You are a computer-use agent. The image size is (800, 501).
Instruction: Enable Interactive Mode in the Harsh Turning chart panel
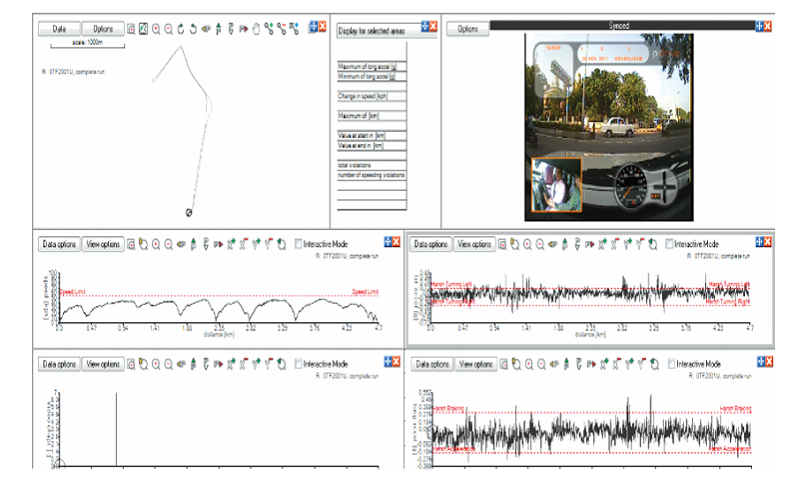[x=669, y=244]
